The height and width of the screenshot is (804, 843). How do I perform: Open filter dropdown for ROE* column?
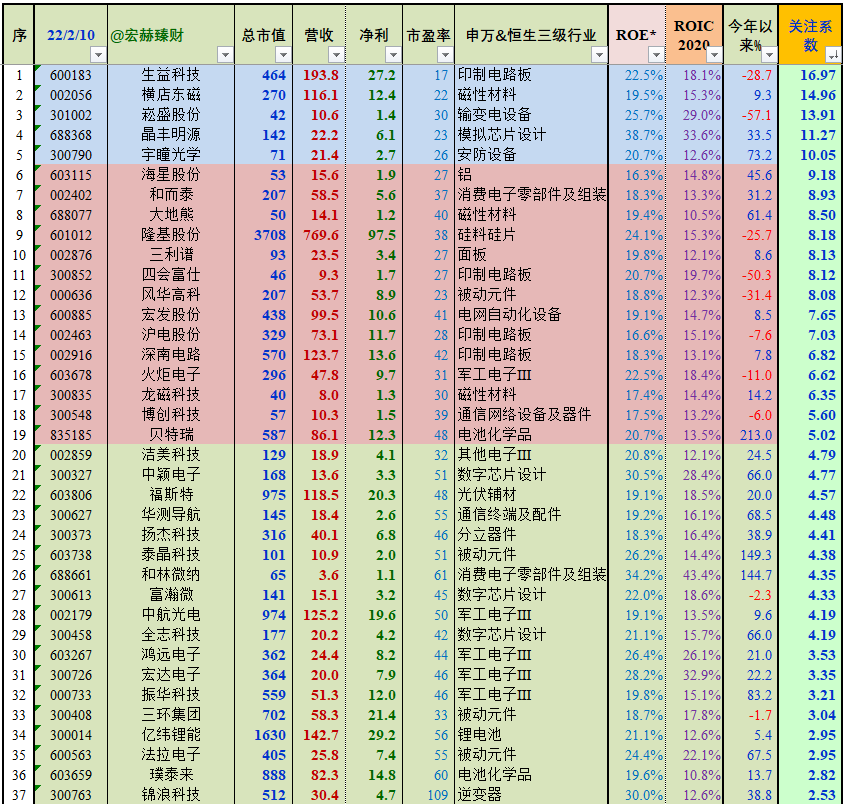pyautogui.click(x=656, y=55)
